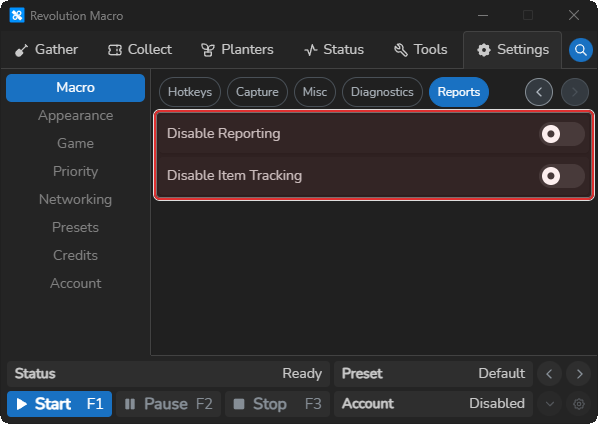Toggle Disable Item Tracking switch
Screen dimensions: 598x424
562,176
